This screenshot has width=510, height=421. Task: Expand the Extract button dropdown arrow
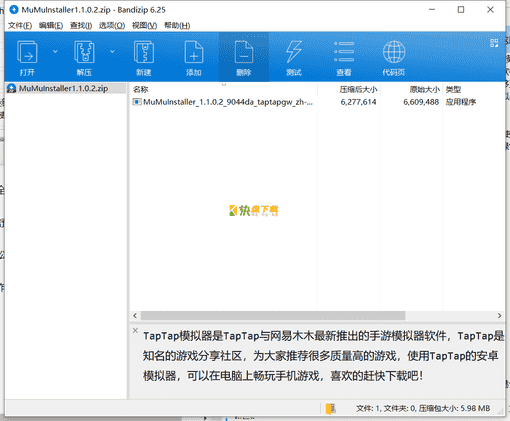click(x=112, y=52)
